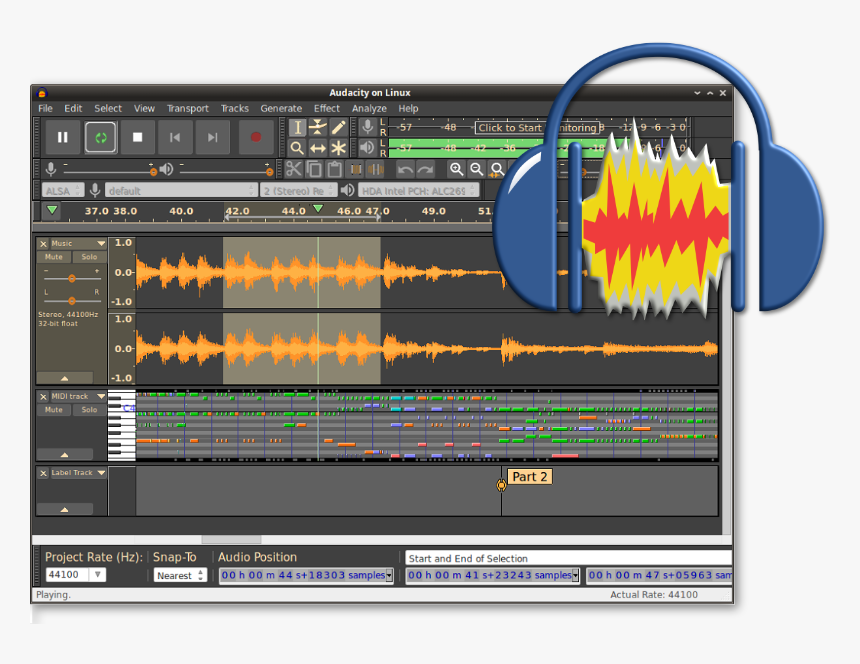The height and width of the screenshot is (664, 860).
Task: Click the Copy icon
Action: (314, 169)
